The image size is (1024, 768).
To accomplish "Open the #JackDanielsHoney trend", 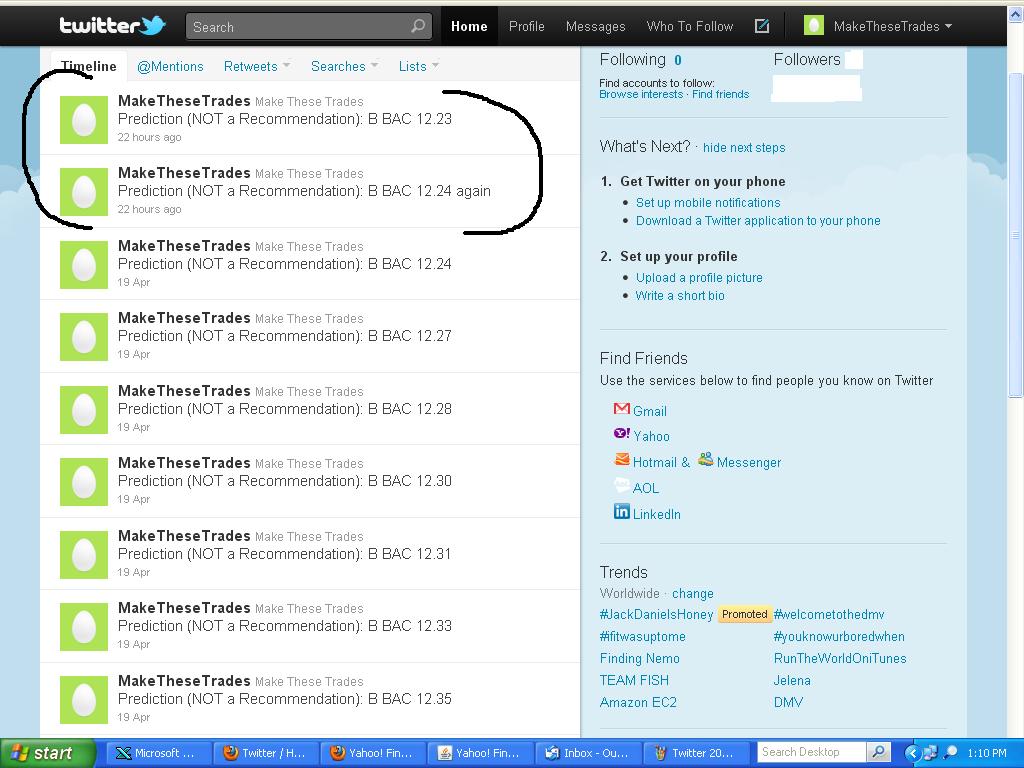I will pyautogui.click(x=656, y=615).
